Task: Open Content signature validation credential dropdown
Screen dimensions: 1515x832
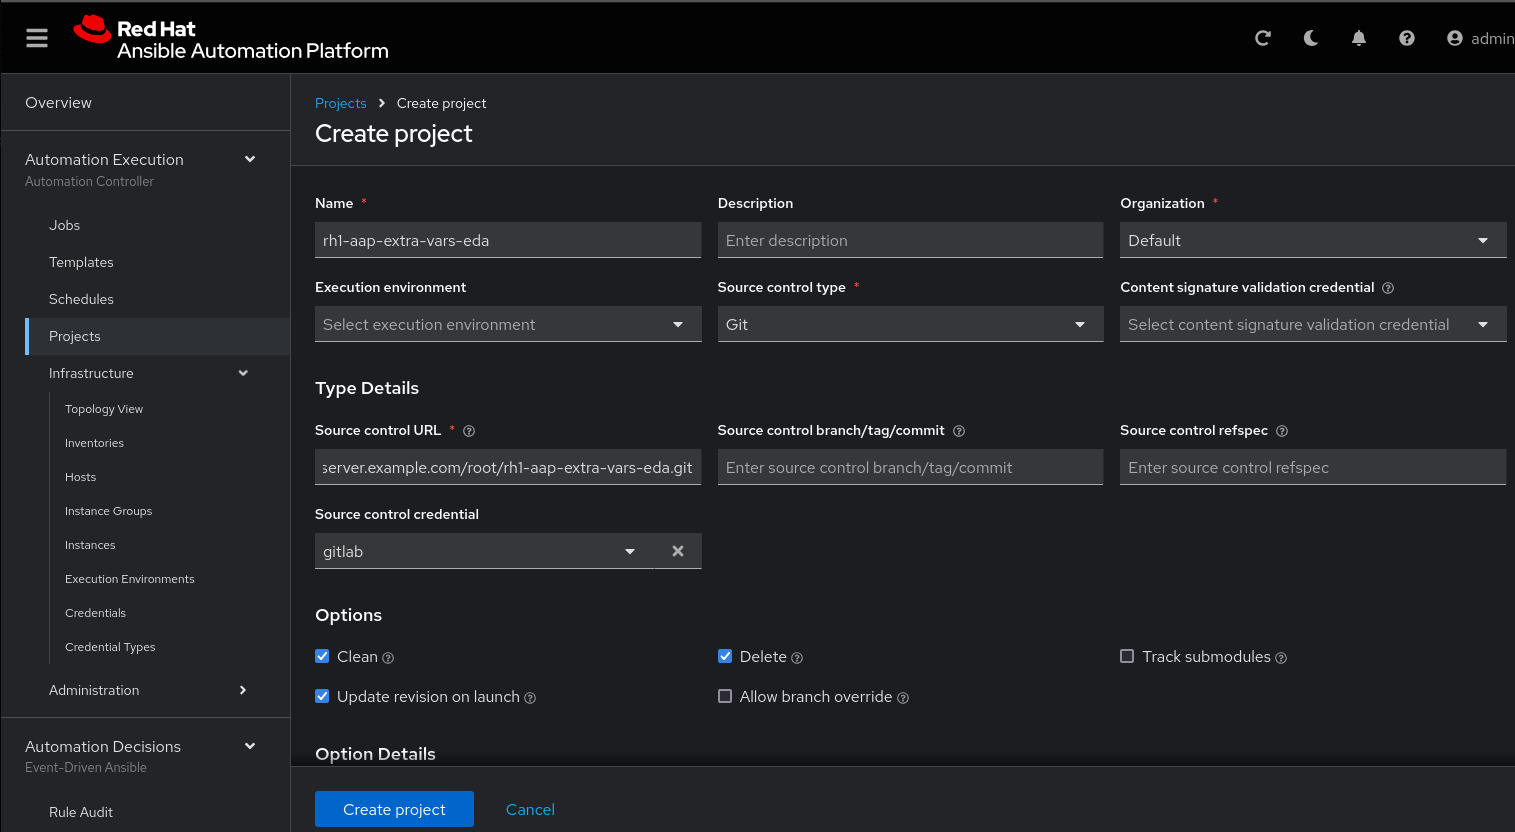Action: (1313, 324)
